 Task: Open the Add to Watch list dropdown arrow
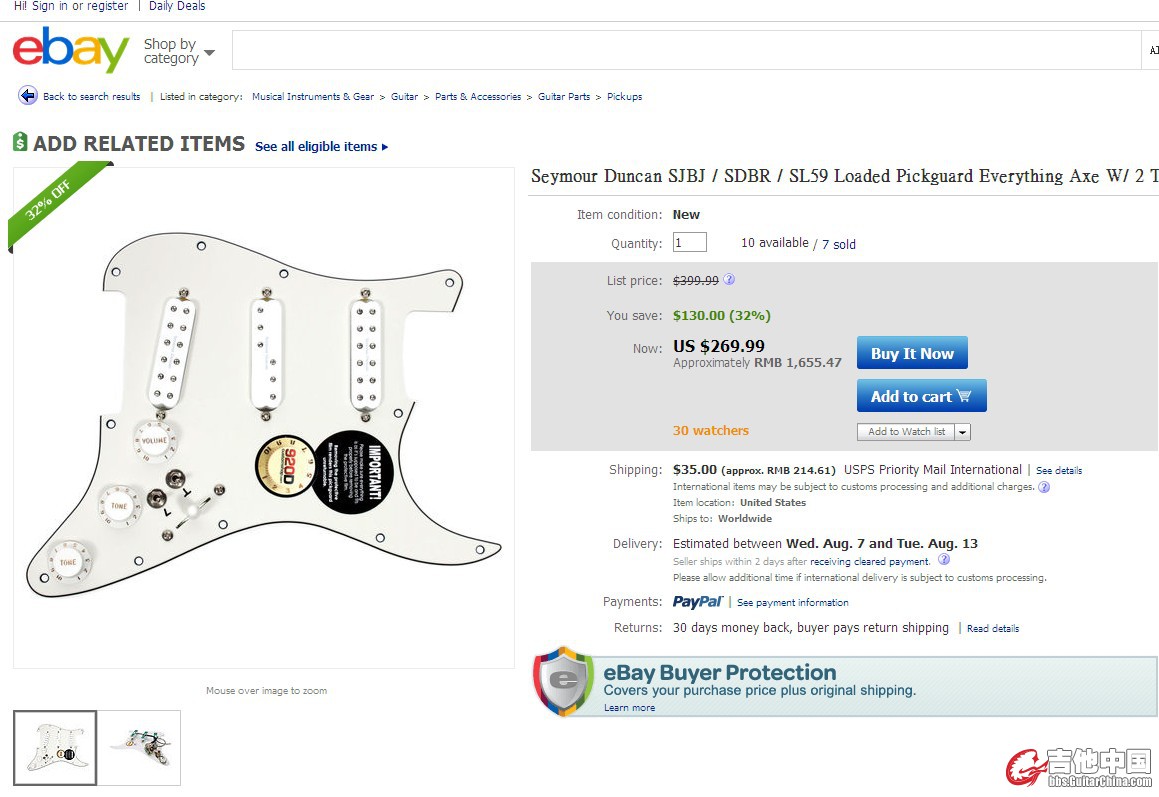pos(962,432)
